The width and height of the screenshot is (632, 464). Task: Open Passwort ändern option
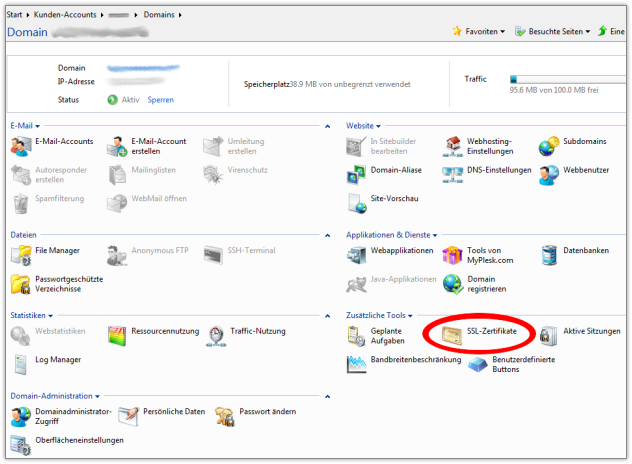[223, 412]
